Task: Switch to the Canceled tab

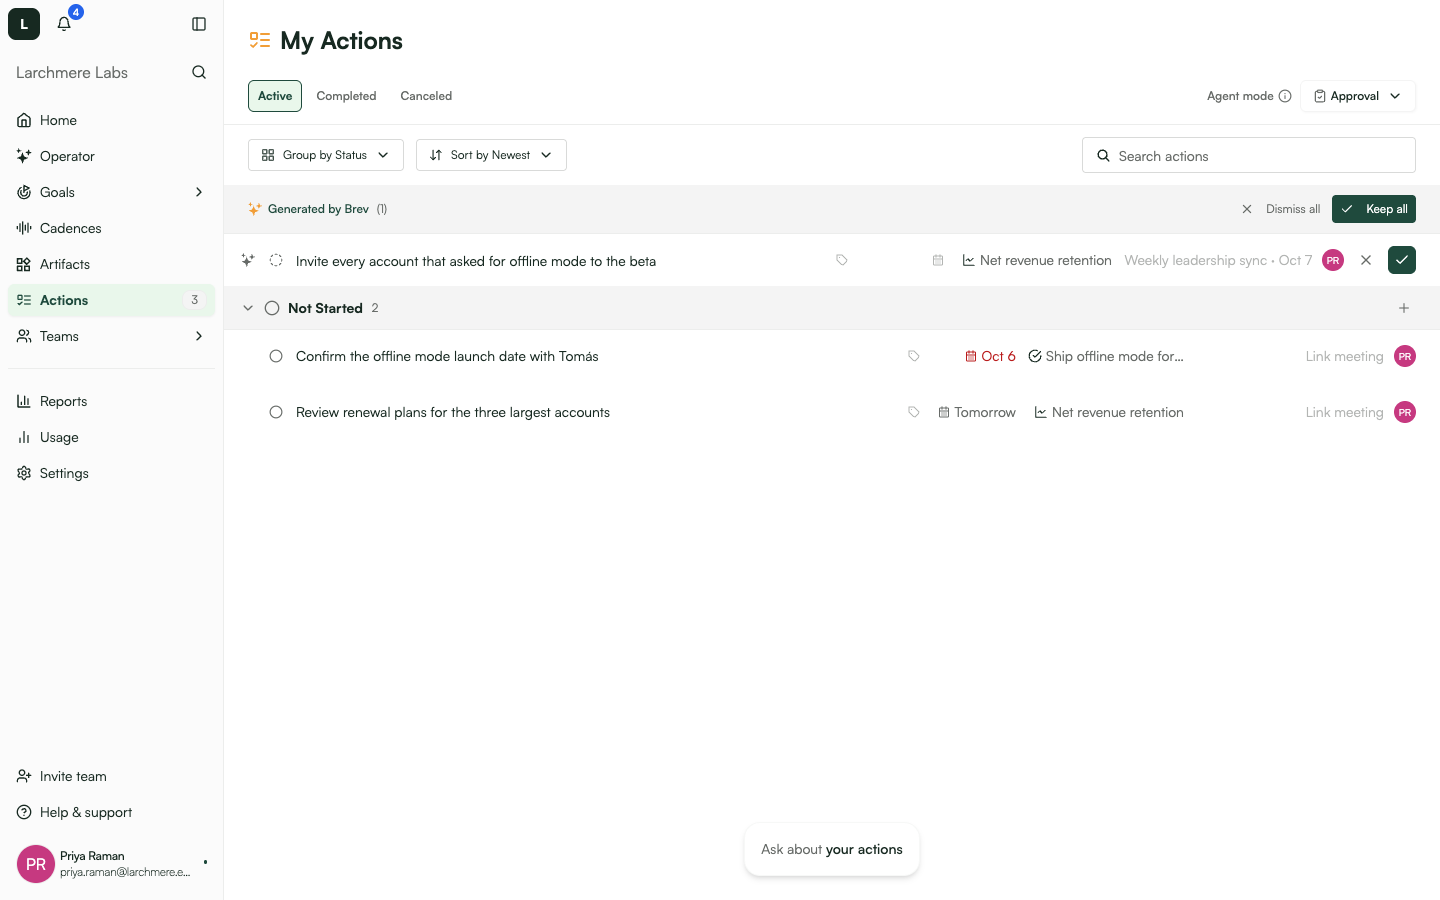Action: (426, 96)
